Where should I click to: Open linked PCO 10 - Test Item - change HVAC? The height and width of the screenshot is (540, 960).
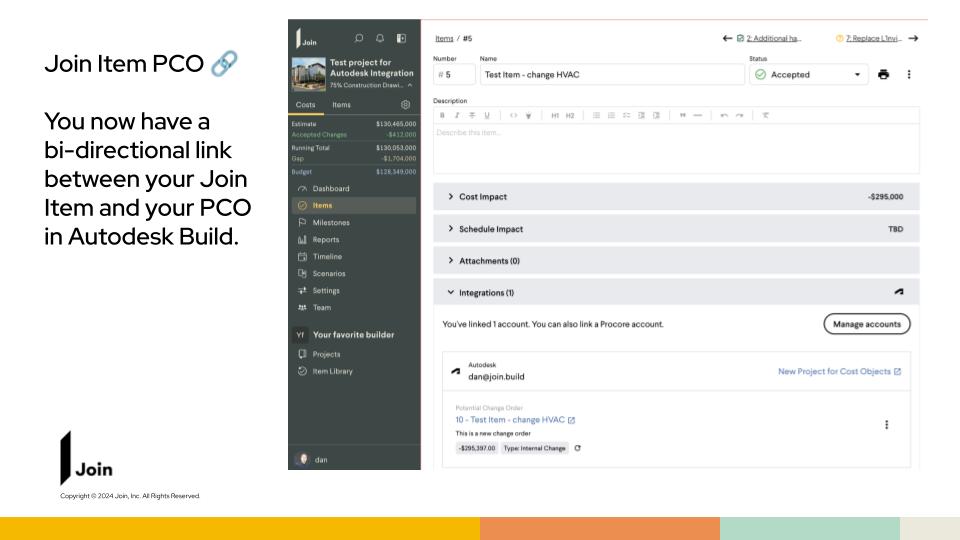(x=515, y=420)
